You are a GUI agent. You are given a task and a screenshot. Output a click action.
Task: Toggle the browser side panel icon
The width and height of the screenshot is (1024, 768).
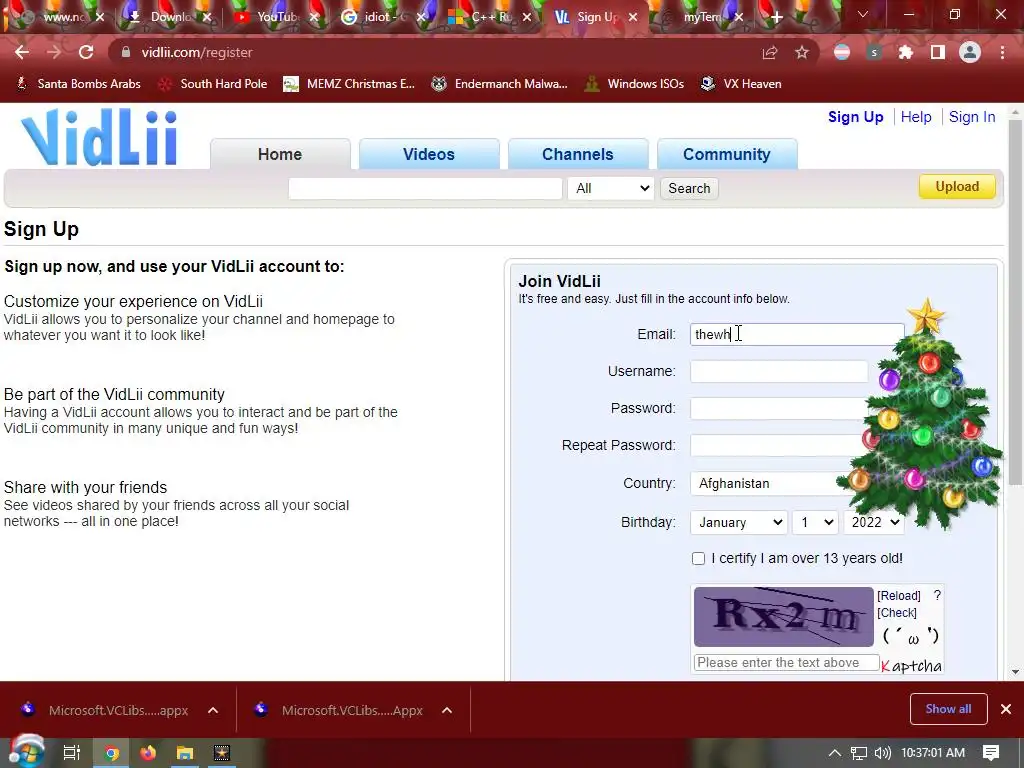(938, 52)
